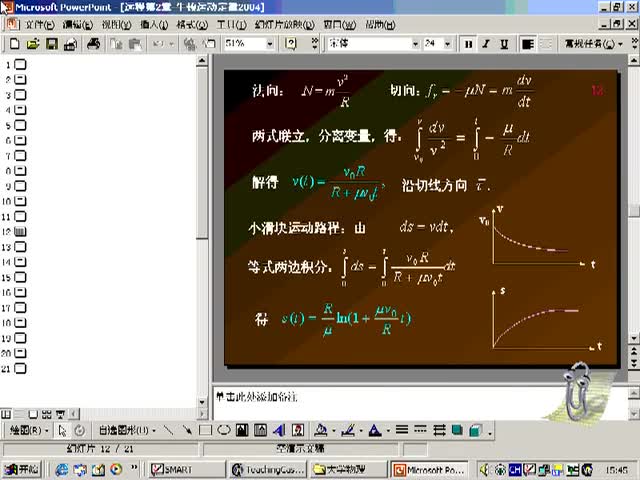The width and height of the screenshot is (640, 480).
Task: Click the Help question mark icon
Action: coord(290,44)
